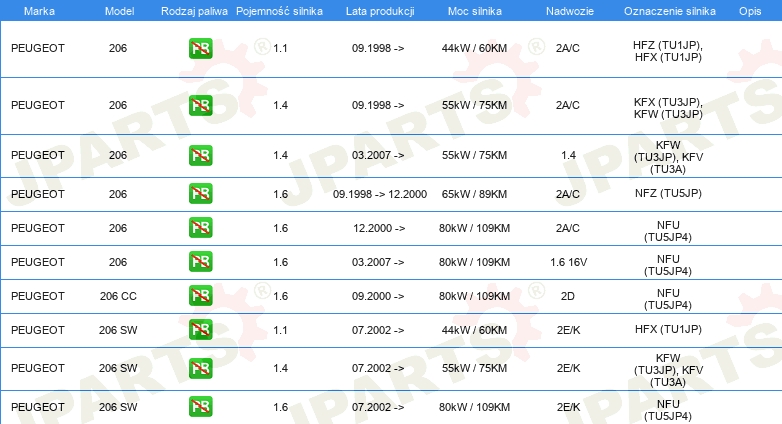Screen dimensions: 782x424
Task: Click the fuel icon in the 206 SW 1.4 row
Action: 200,368
